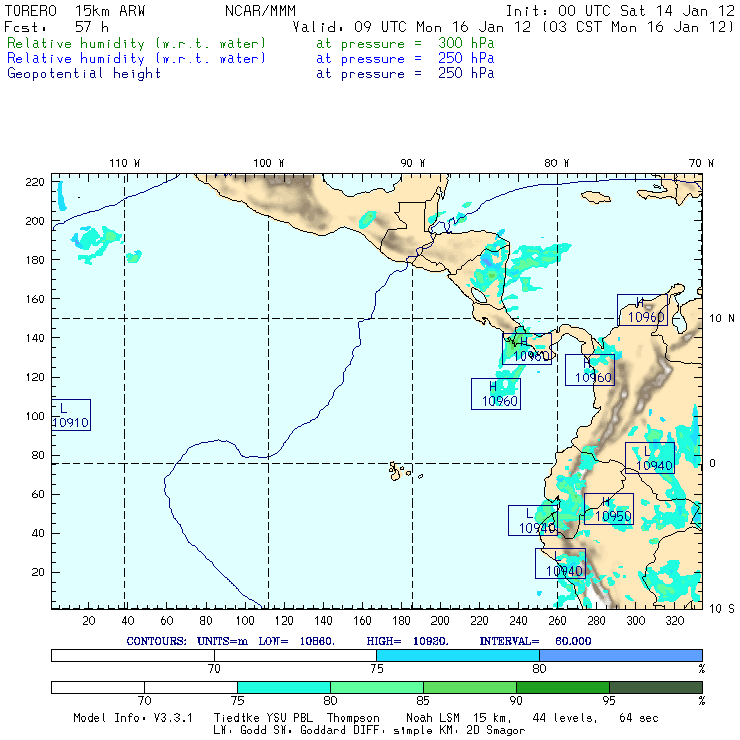Click the '85' tick label under the lower colorbar
740x740 pixels.
423,701
